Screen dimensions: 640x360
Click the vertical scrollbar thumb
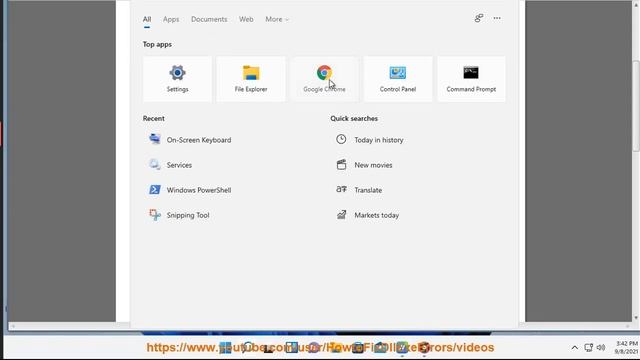click(636, 106)
